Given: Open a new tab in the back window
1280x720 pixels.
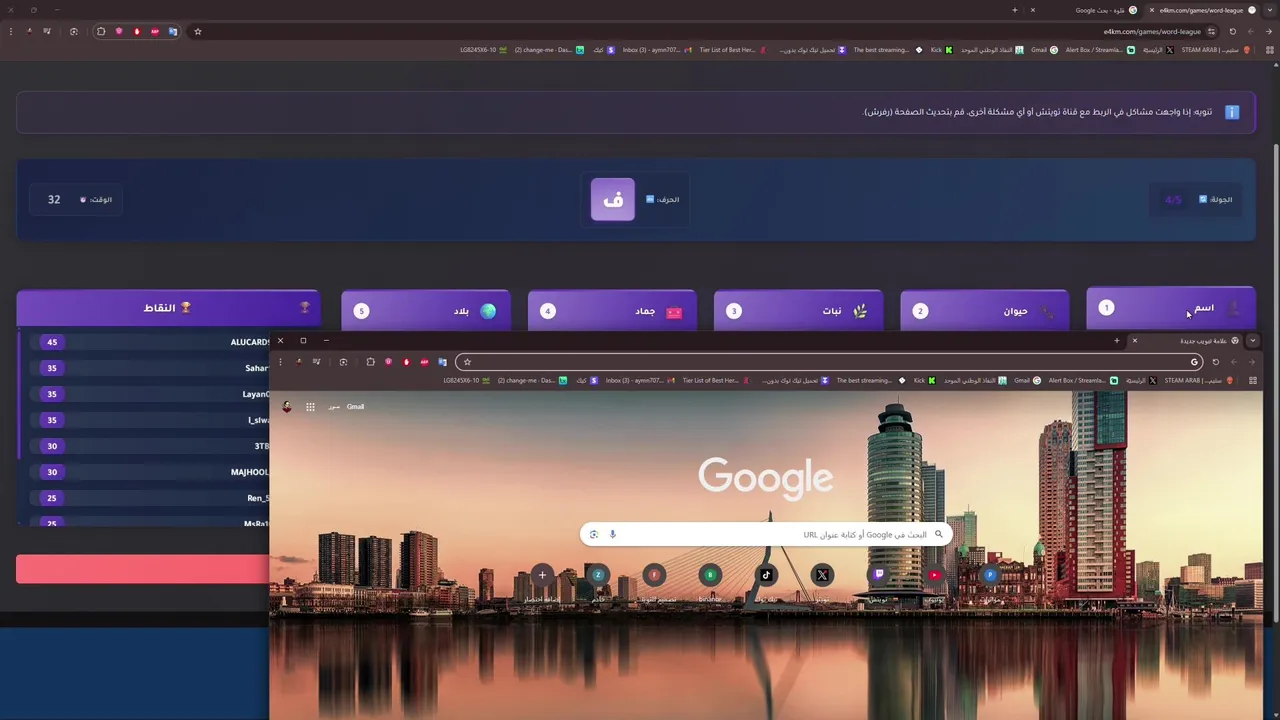Looking at the screenshot, I should pos(1014,10).
